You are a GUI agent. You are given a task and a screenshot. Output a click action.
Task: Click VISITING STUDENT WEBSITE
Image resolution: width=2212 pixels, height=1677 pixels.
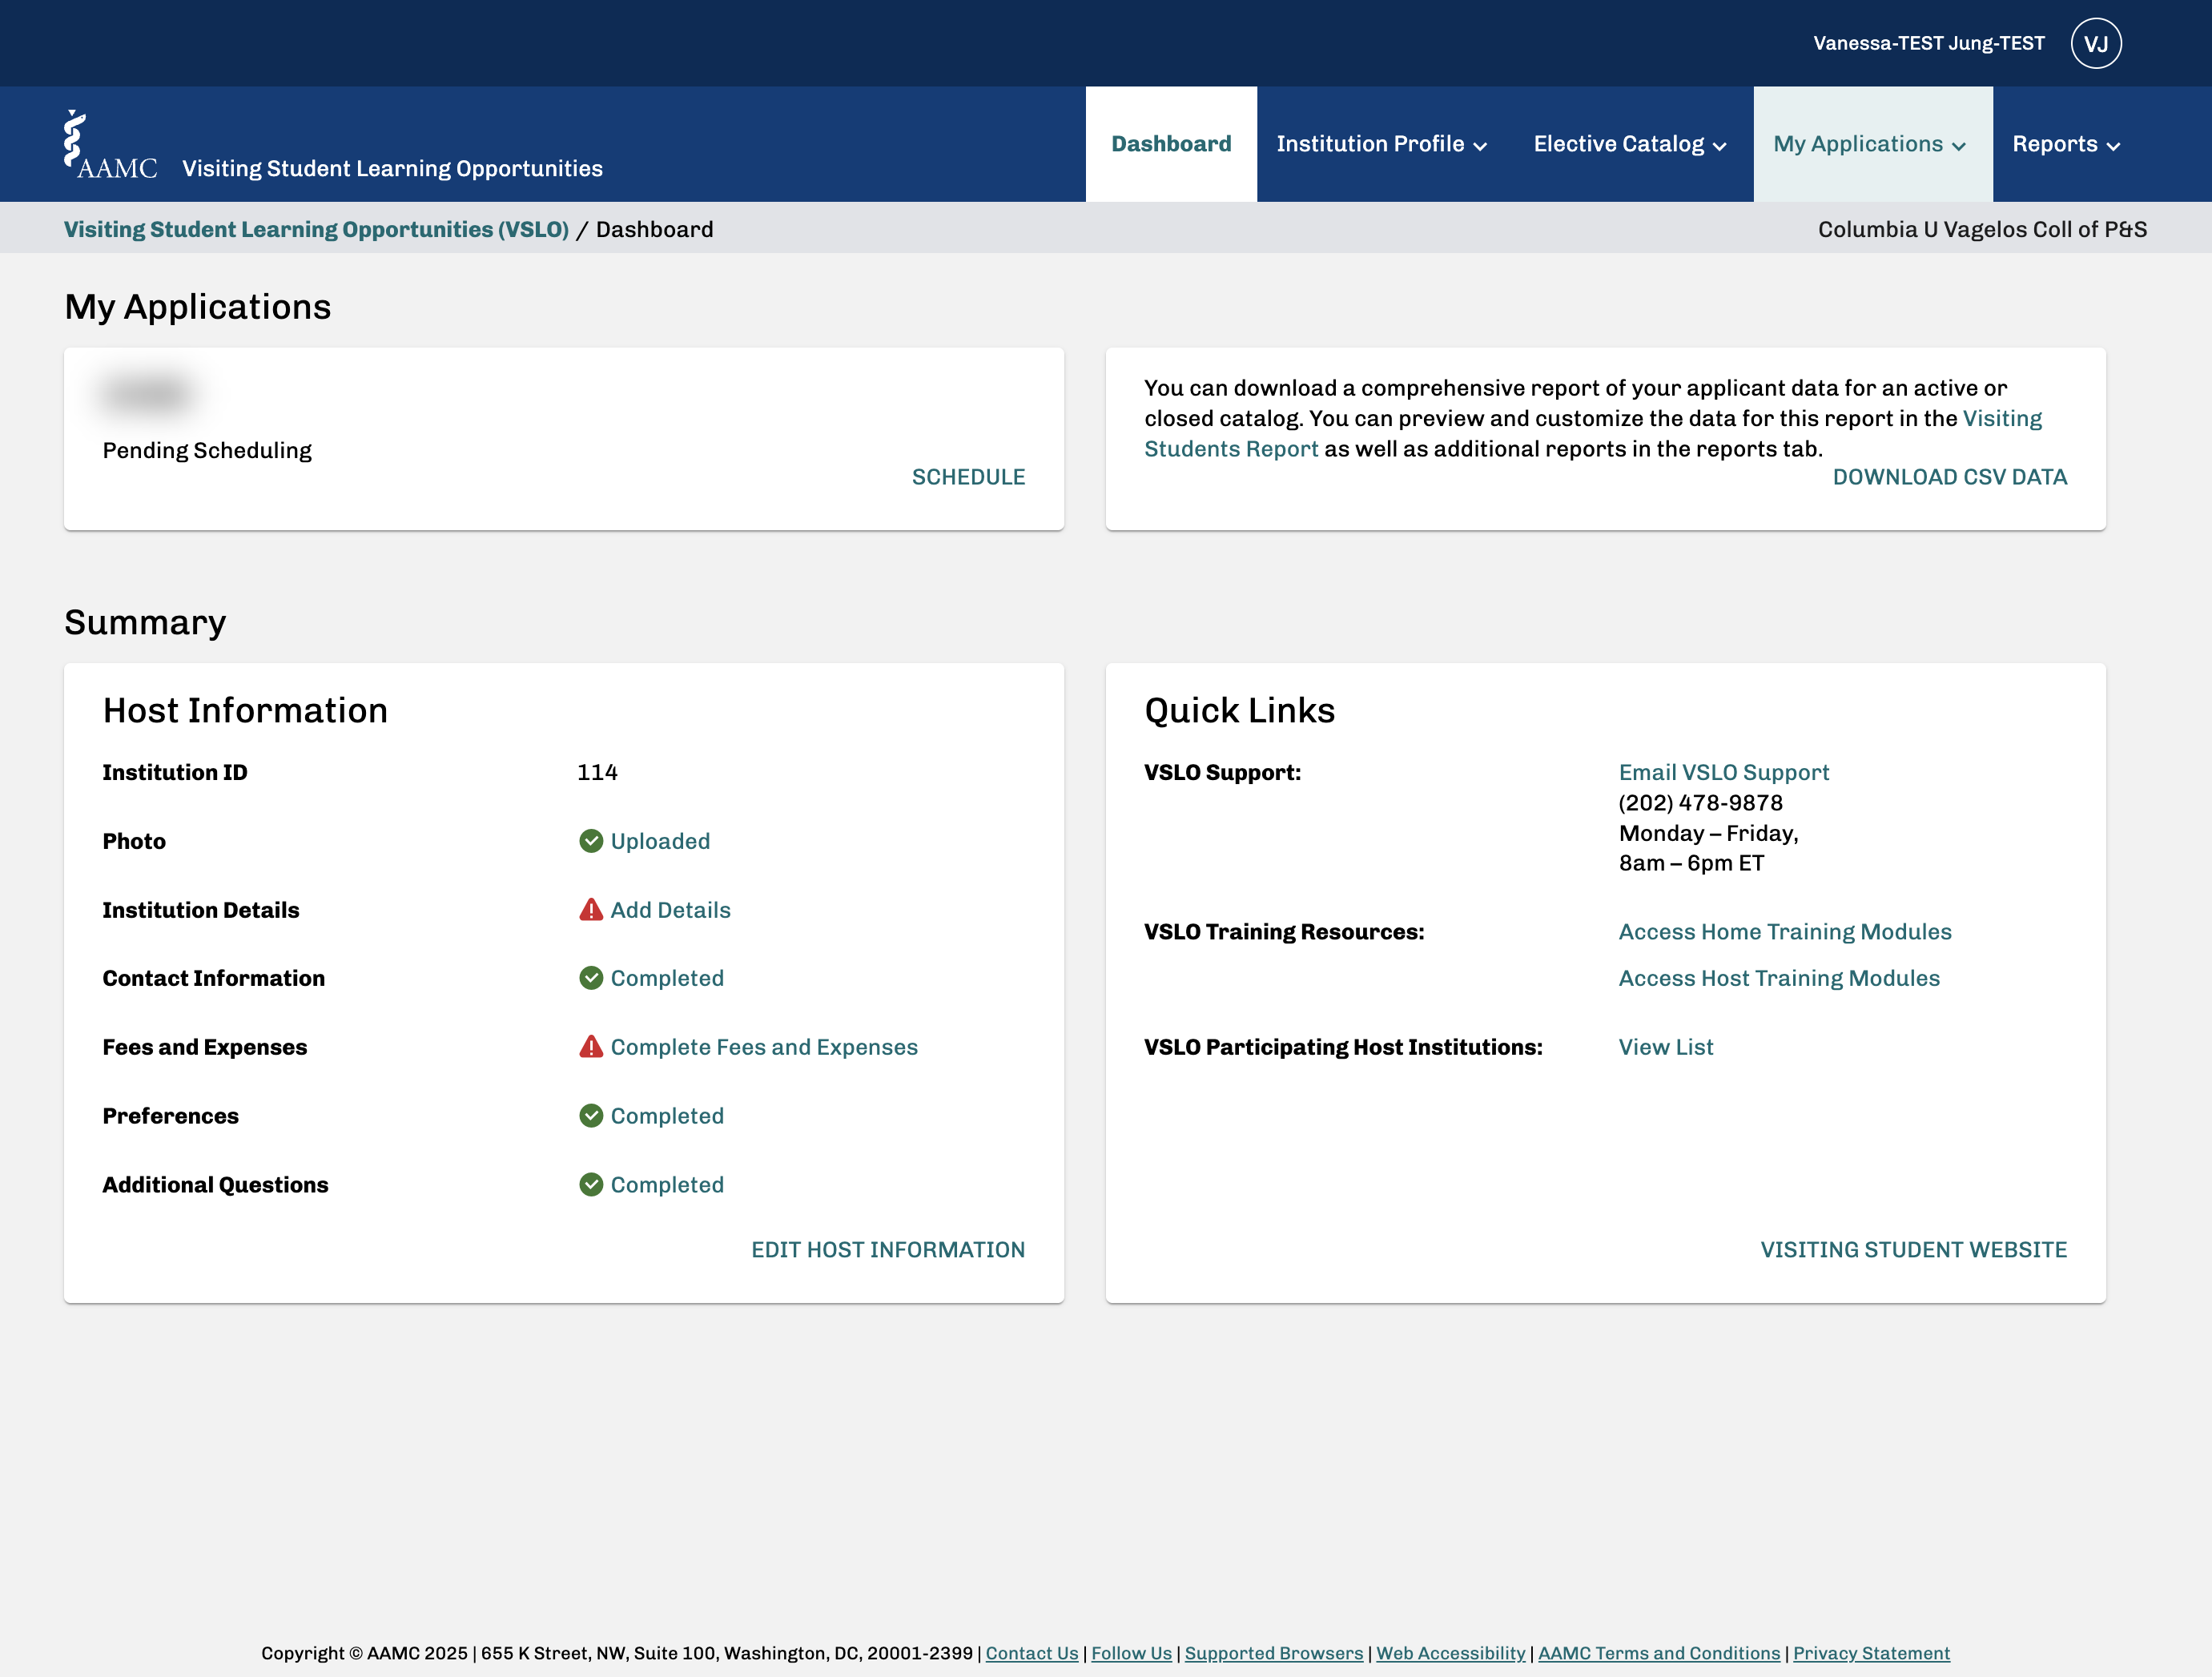(x=1913, y=1250)
